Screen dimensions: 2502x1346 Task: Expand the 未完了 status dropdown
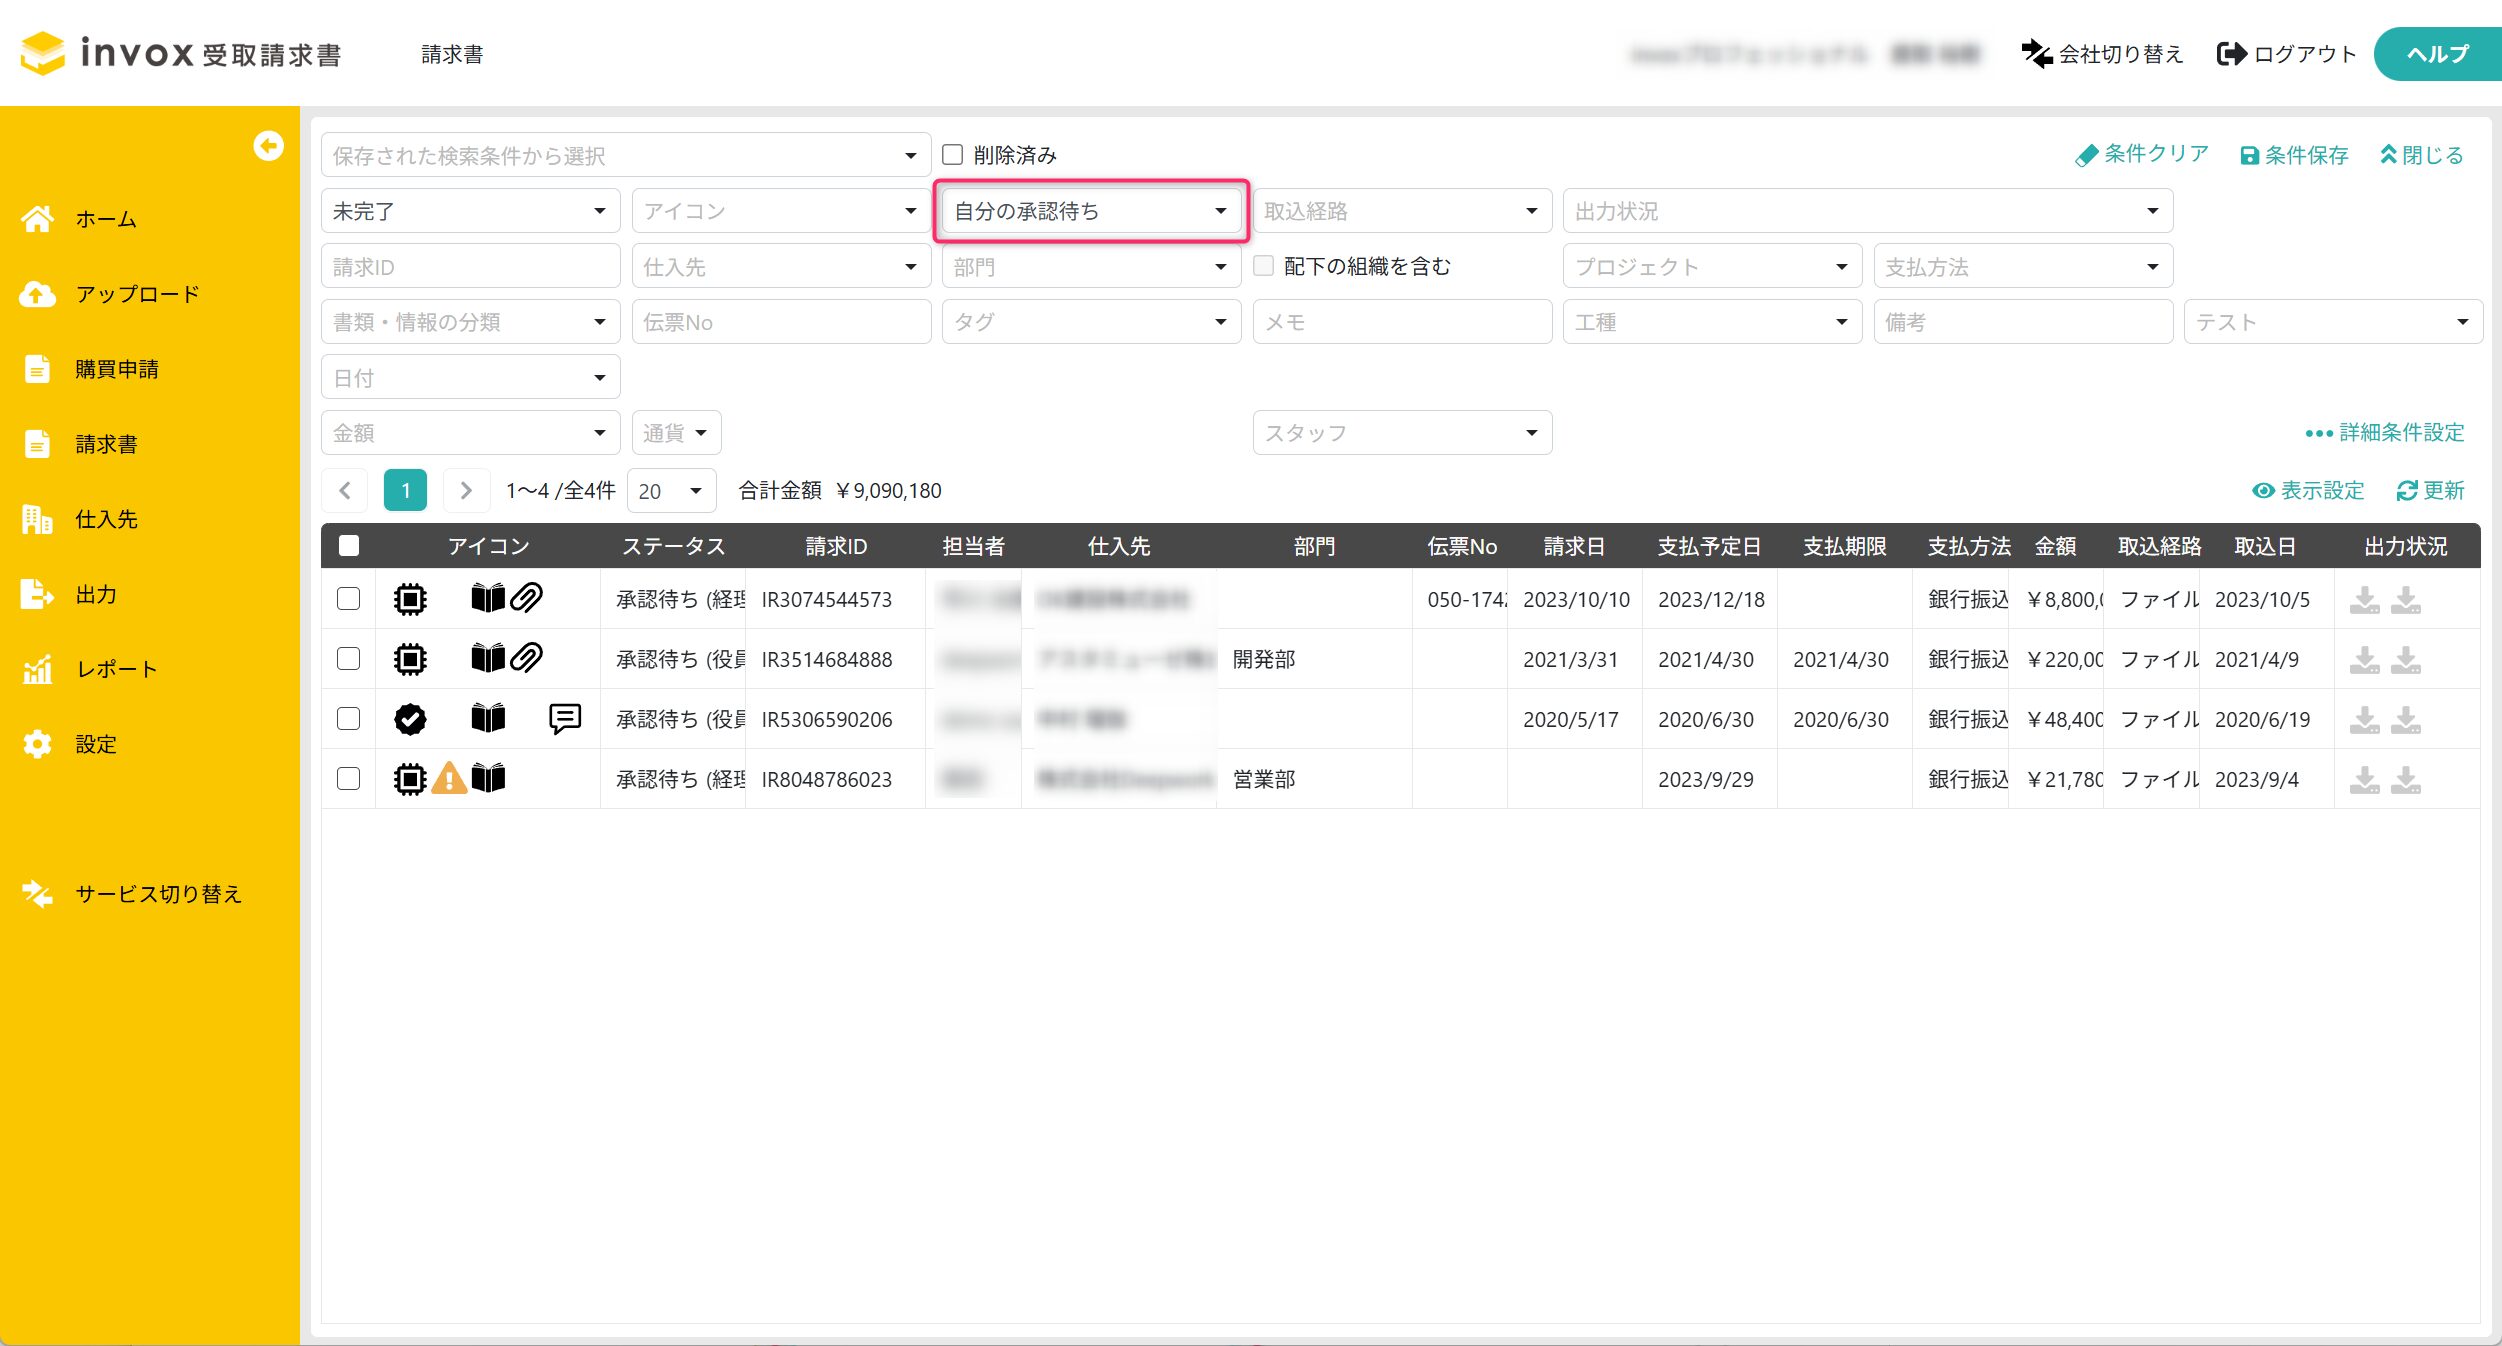(469, 211)
